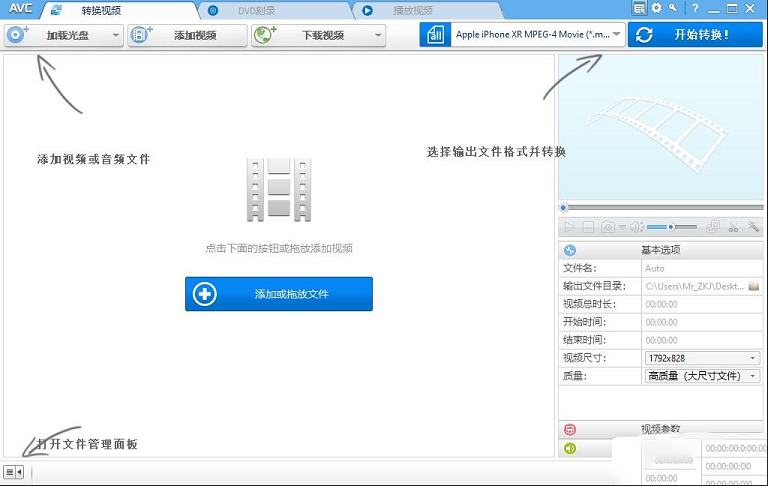Click the preview stop button
Viewport: 768px width, 486px height.
point(588,227)
